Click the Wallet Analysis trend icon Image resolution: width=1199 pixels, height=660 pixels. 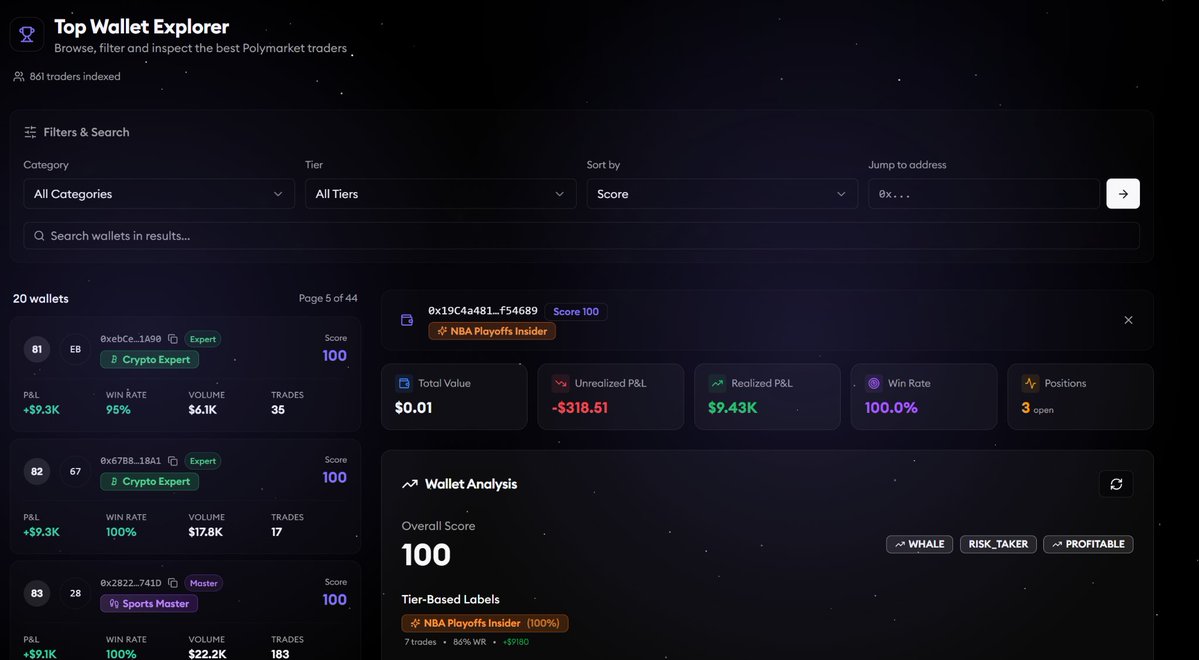[410, 484]
